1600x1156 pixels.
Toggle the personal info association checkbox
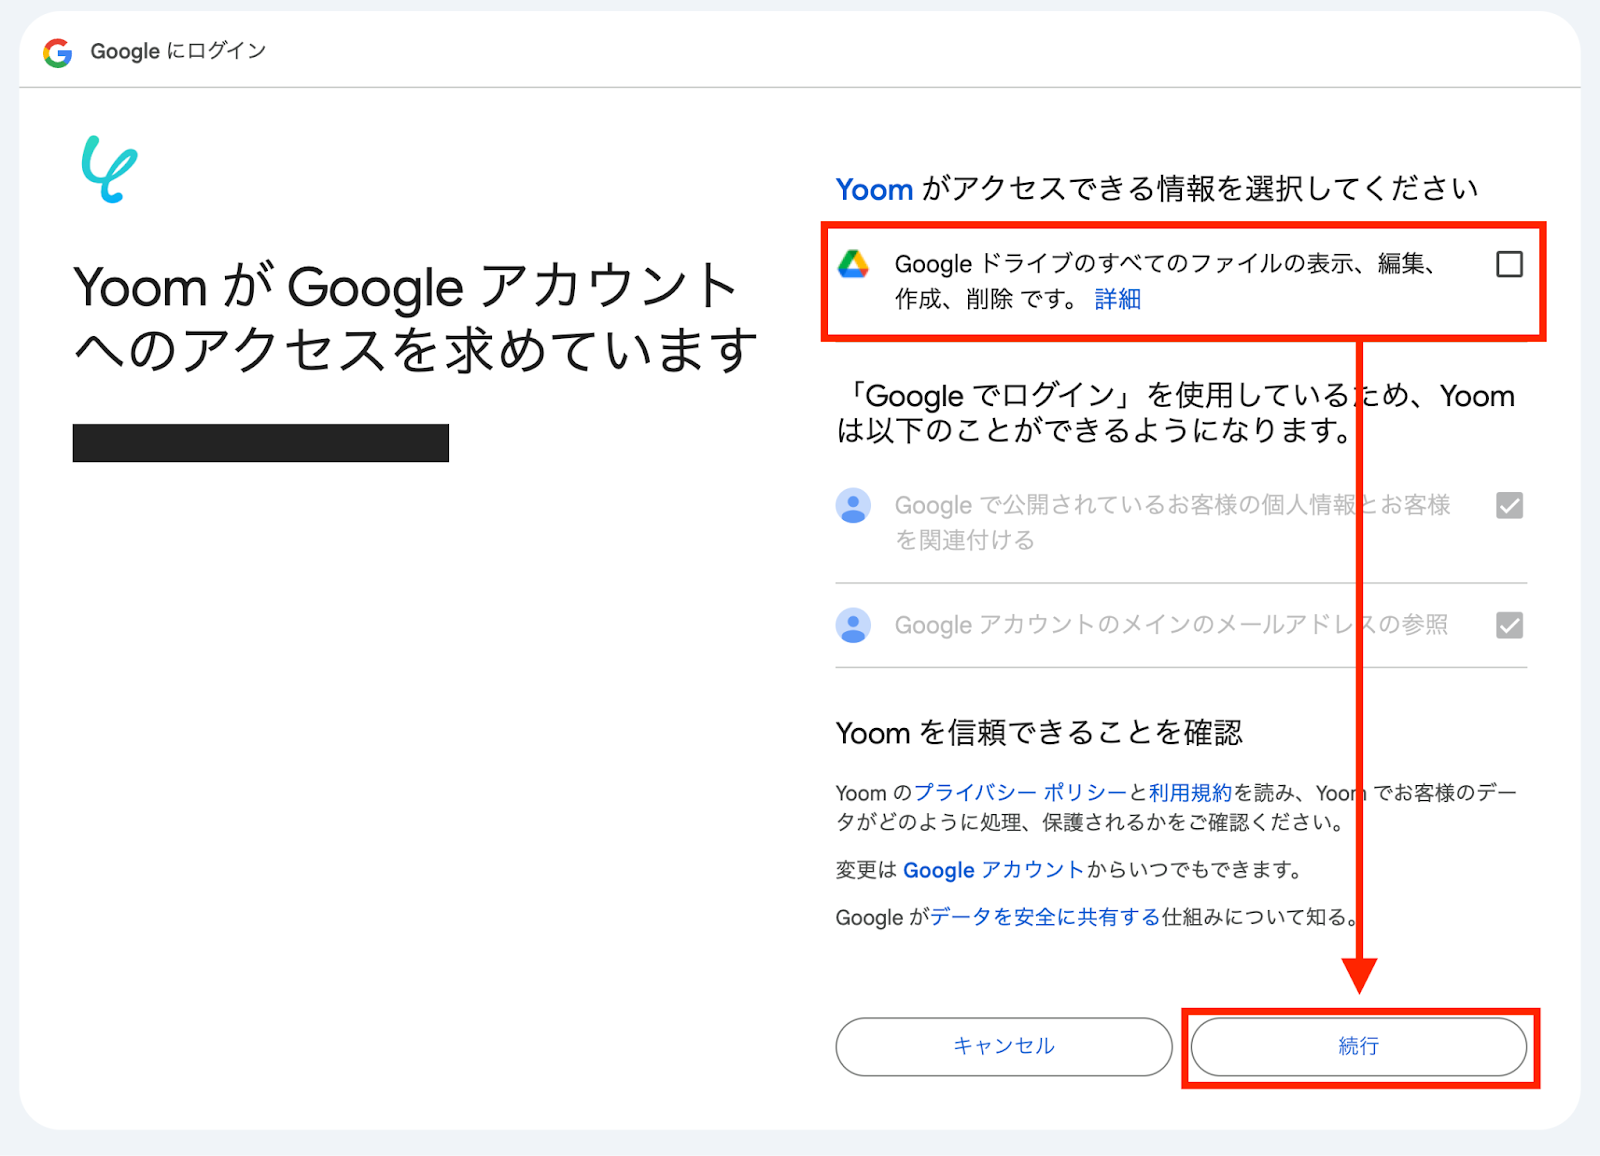pos(1509,506)
